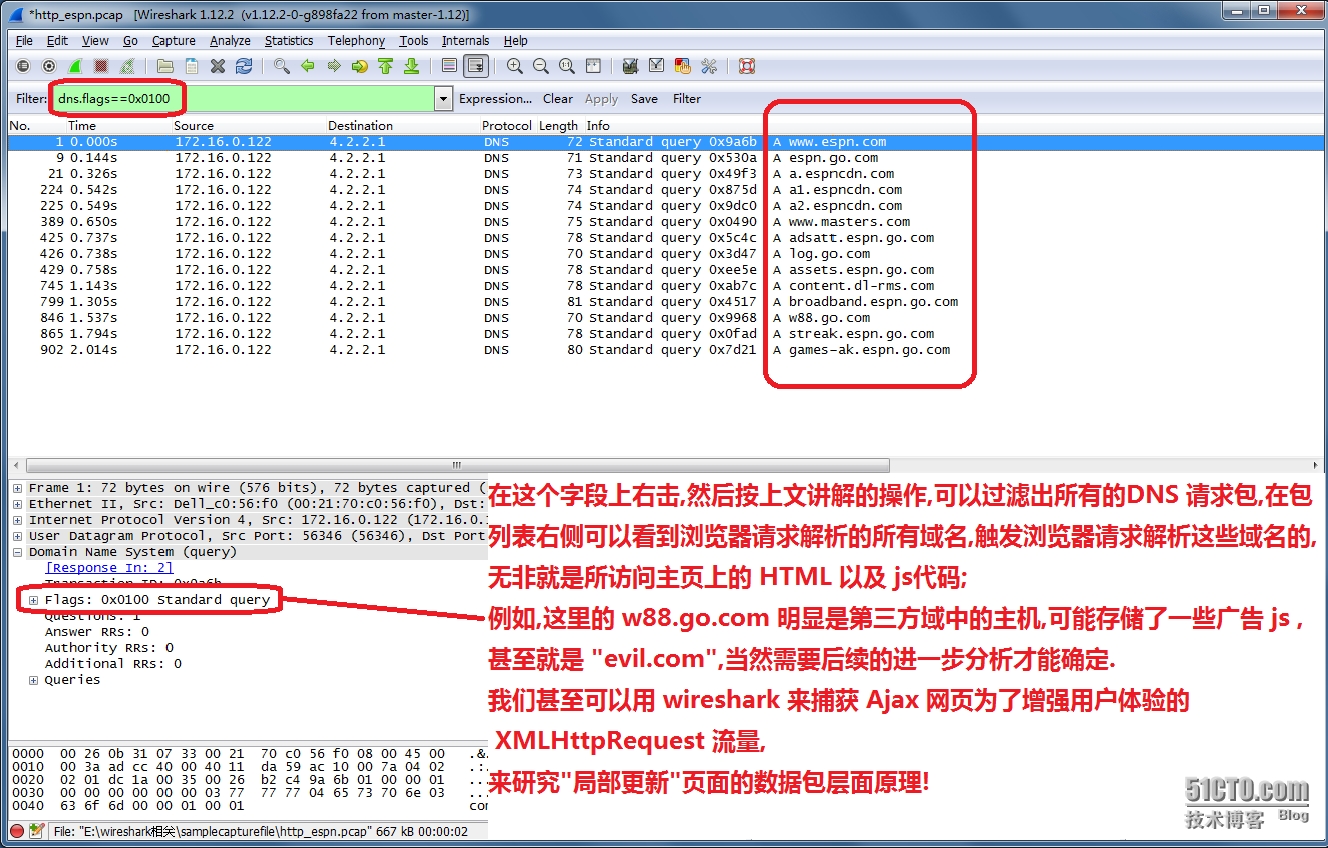Select the w88.go.com query packet

664,318
